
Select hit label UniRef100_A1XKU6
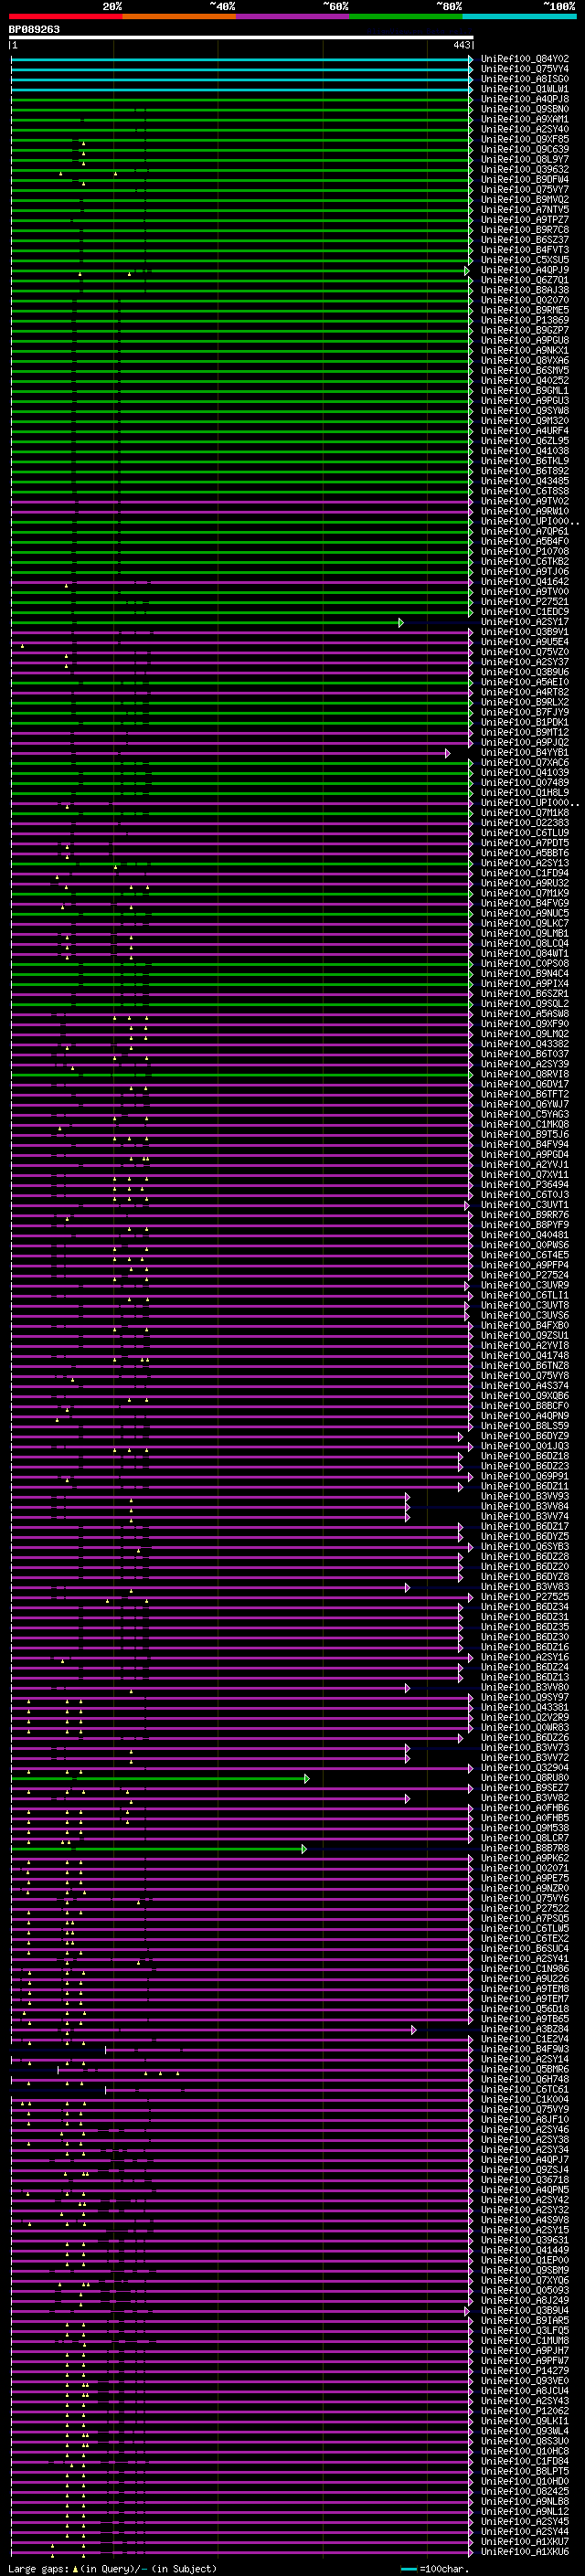[525, 2551]
